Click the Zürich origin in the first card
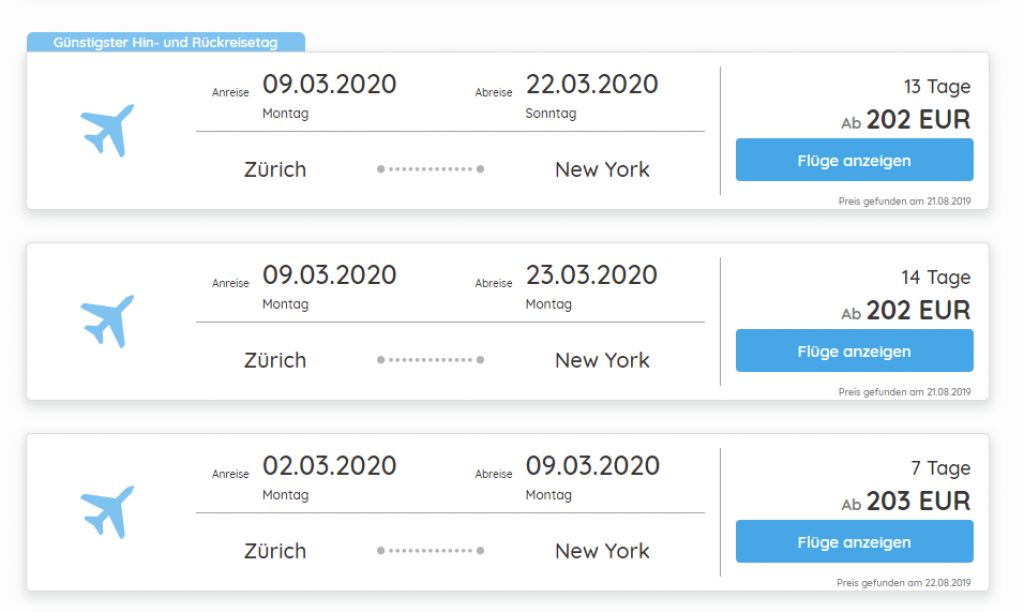1024x612 pixels. pyautogui.click(x=275, y=170)
